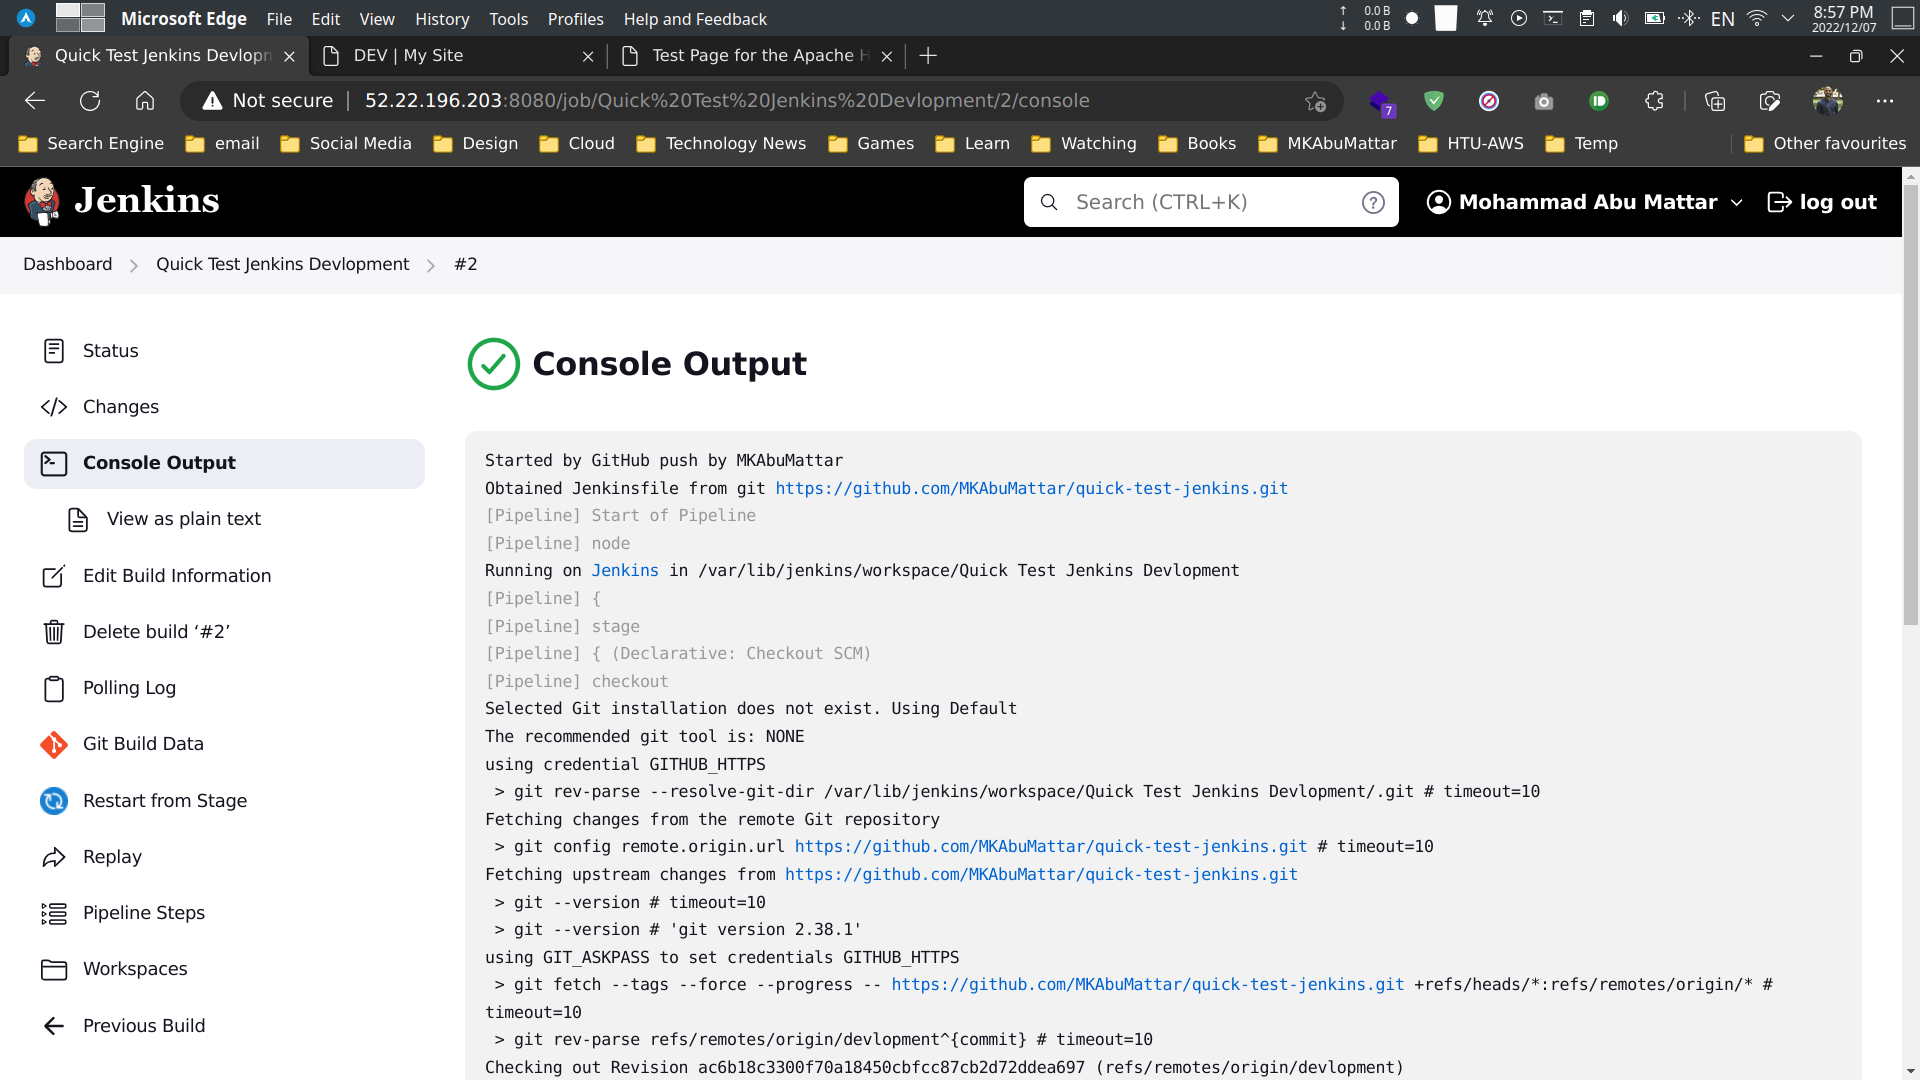Select the Replay icon in sidebar
The width and height of the screenshot is (1920, 1080).
click(54, 857)
